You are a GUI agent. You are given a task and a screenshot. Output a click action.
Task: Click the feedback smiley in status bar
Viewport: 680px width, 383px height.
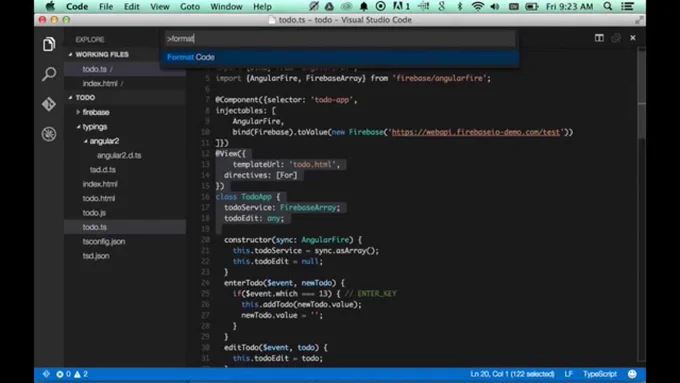pos(632,374)
